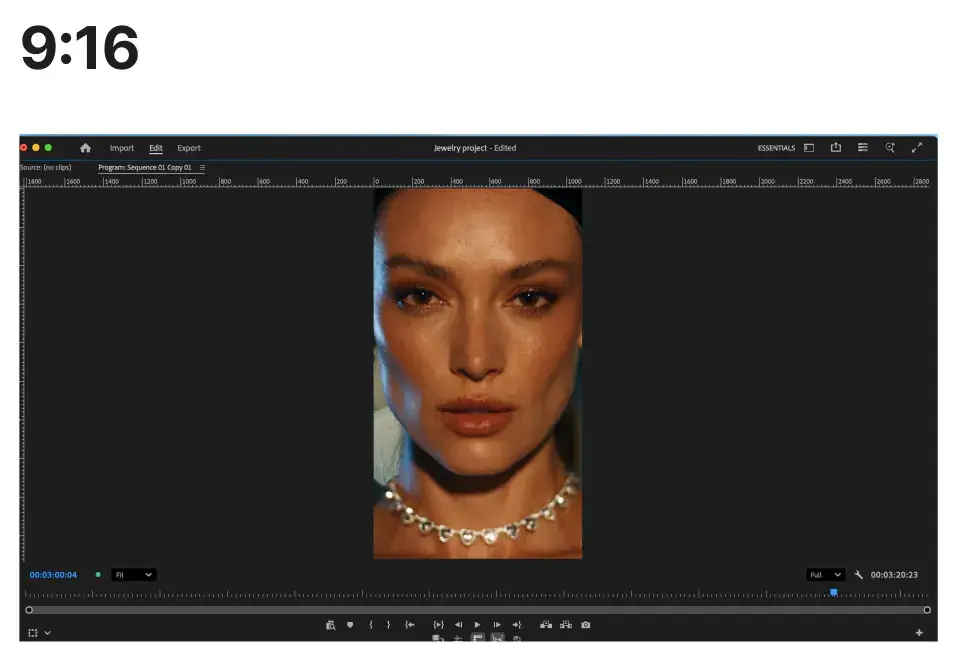Select the Program: Sequence 01 Copy 01 tab
This screenshot has width=960, height=652.
[144, 167]
